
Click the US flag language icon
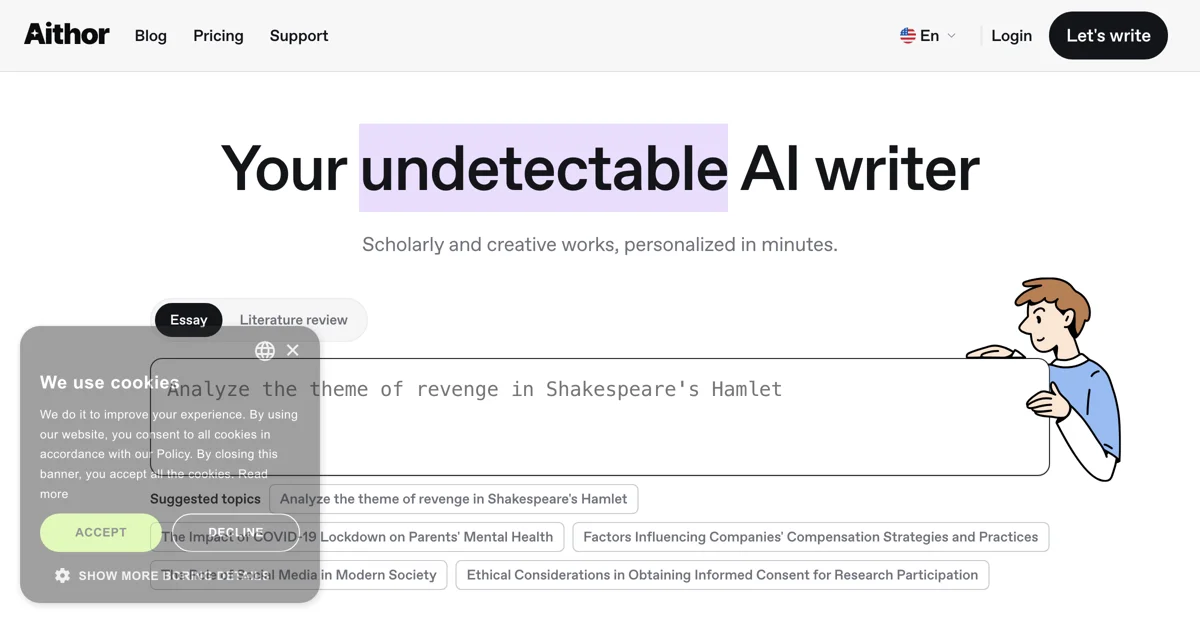908,36
